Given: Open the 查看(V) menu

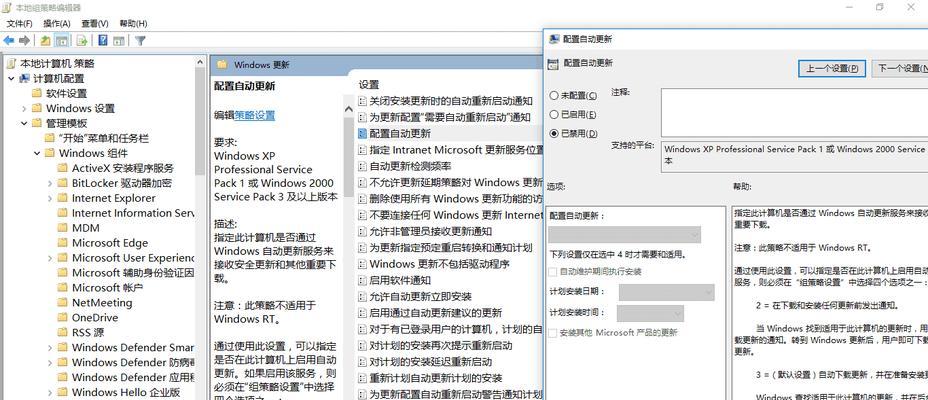Looking at the screenshot, I should point(95,24).
